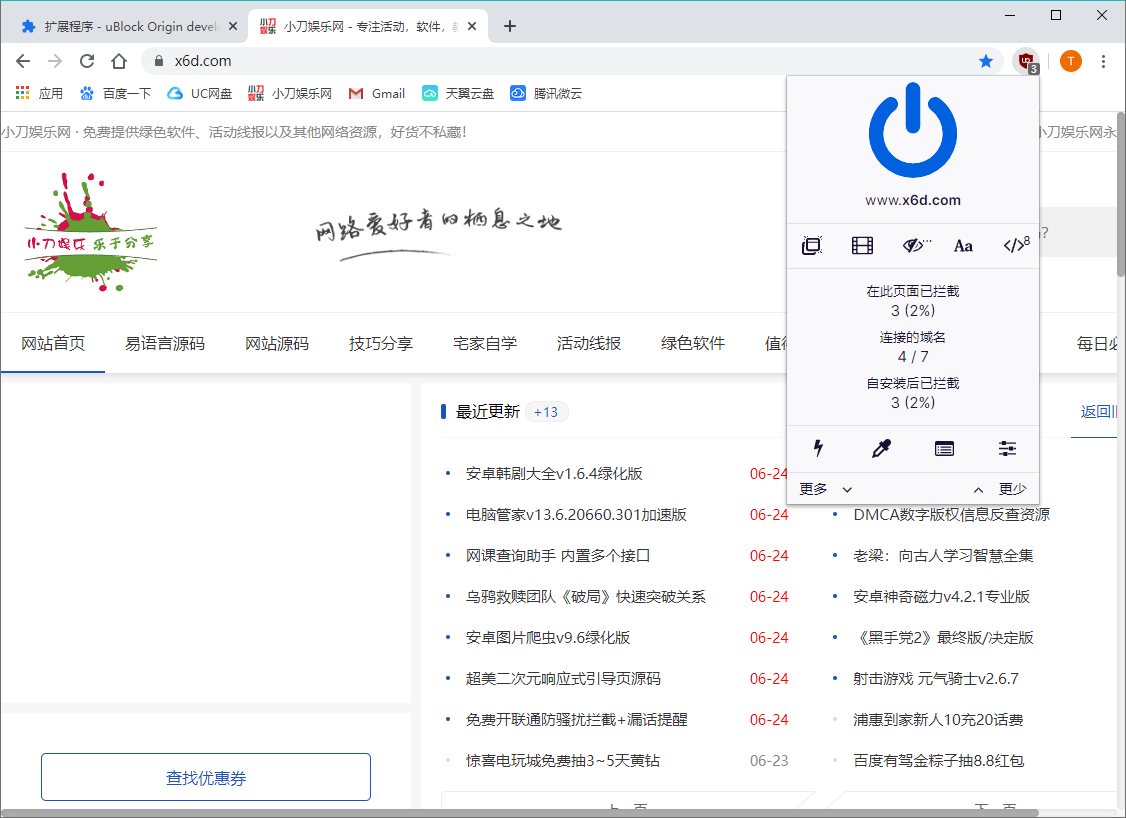Open the element zapper mode lightning icon

(818, 449)
